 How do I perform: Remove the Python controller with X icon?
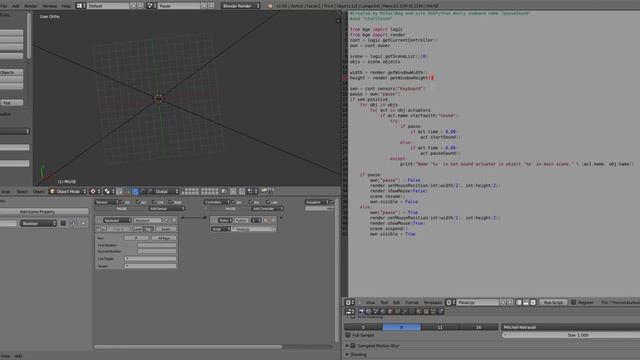click(x=273, y=220)
